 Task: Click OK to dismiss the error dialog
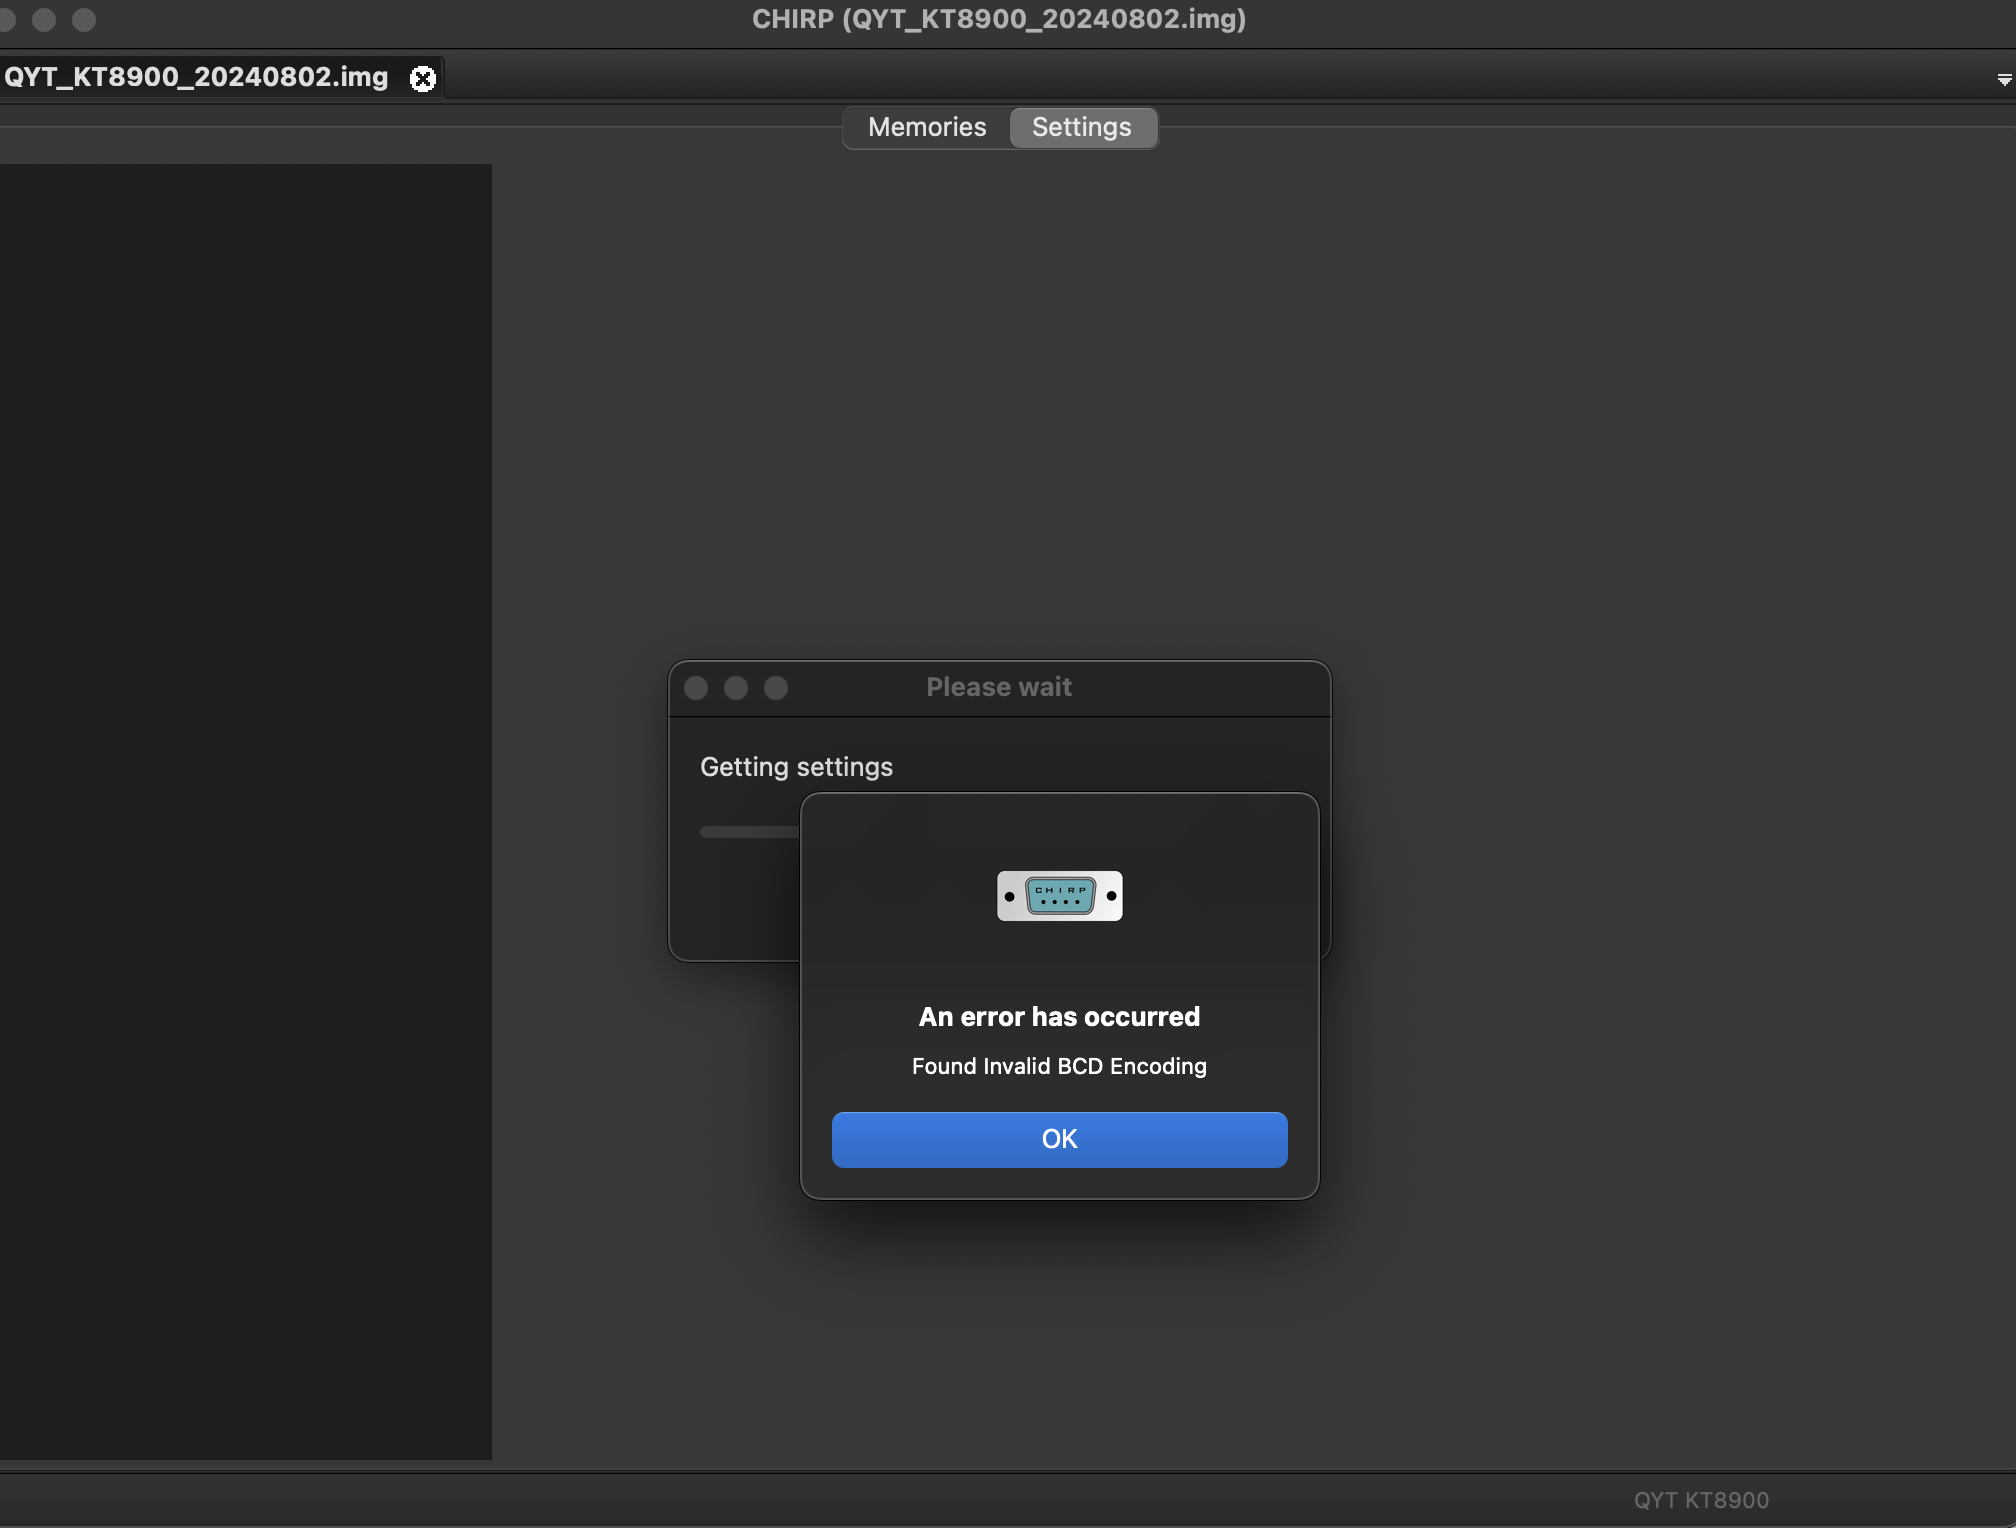(x=1059, y=1139)
